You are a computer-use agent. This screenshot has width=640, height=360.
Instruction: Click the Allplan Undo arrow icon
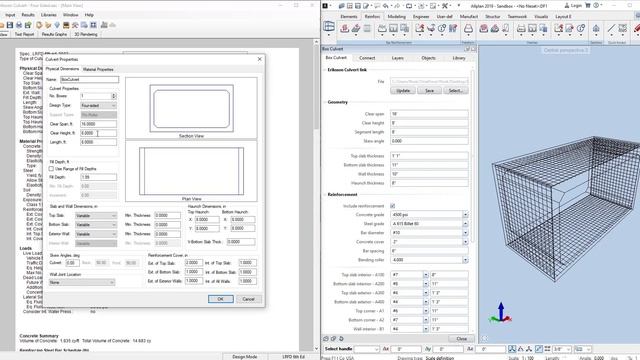point(386,6)
